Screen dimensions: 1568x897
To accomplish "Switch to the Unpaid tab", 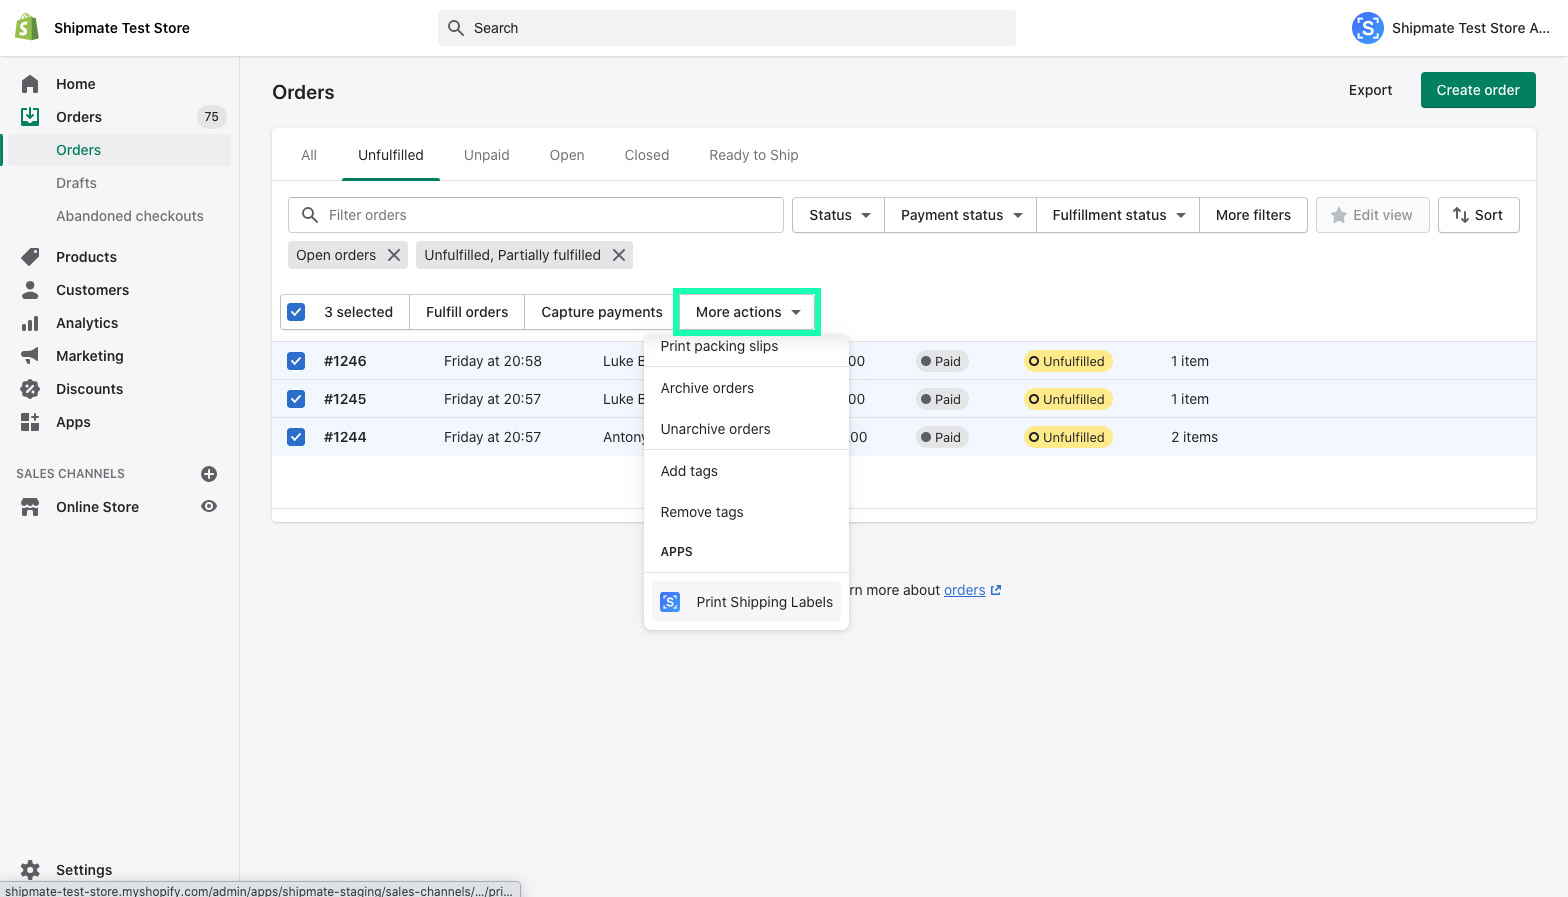I will [487, 155].
